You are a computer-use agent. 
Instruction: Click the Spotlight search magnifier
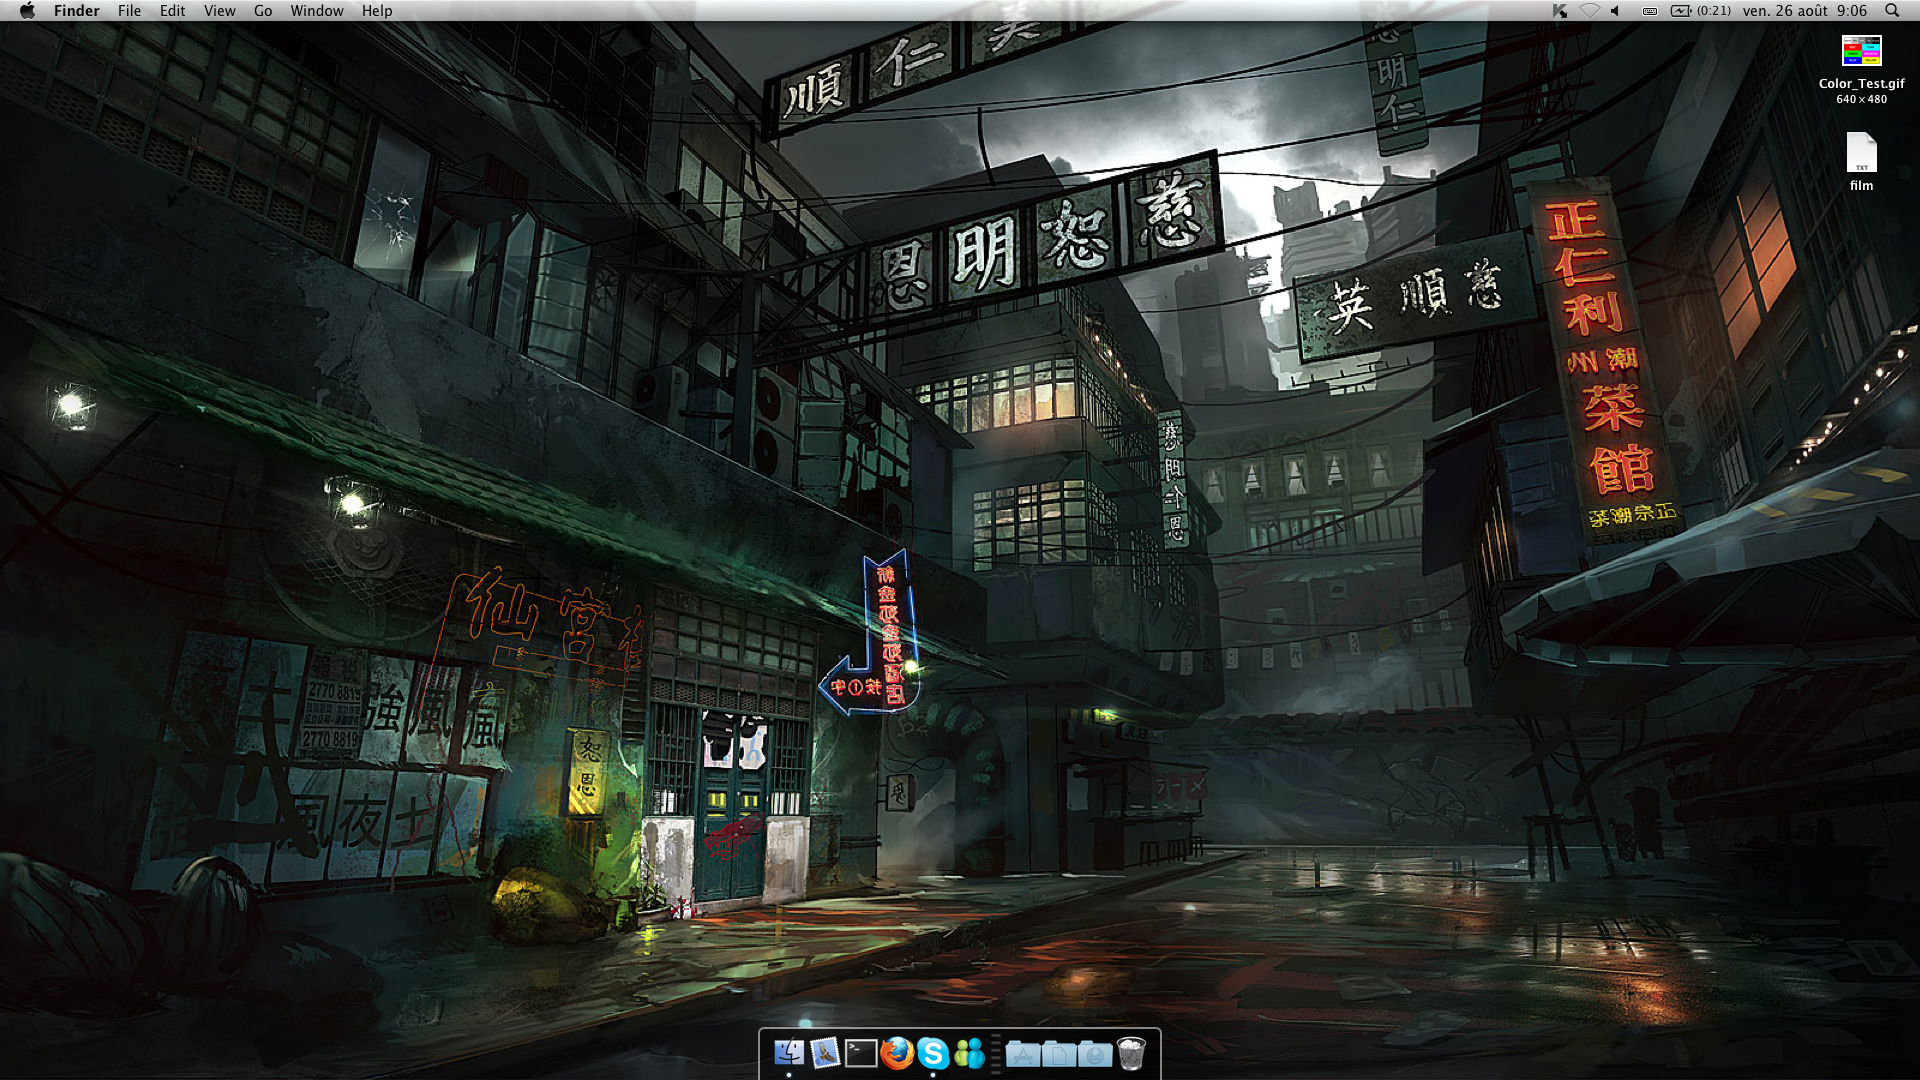[1892, 11]
